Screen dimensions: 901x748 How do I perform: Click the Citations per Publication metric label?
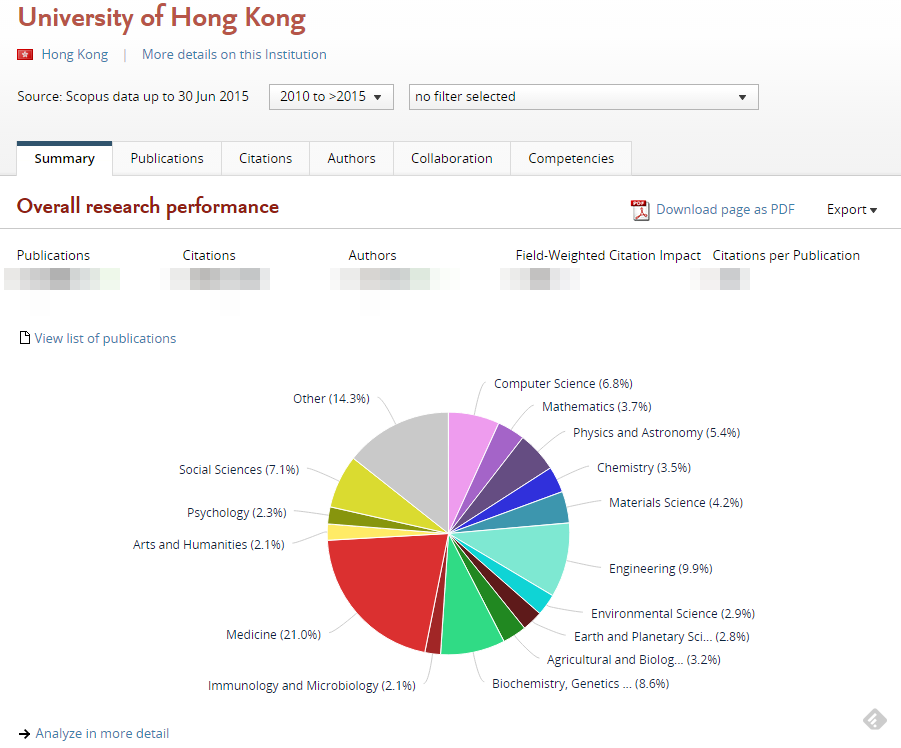786,256
